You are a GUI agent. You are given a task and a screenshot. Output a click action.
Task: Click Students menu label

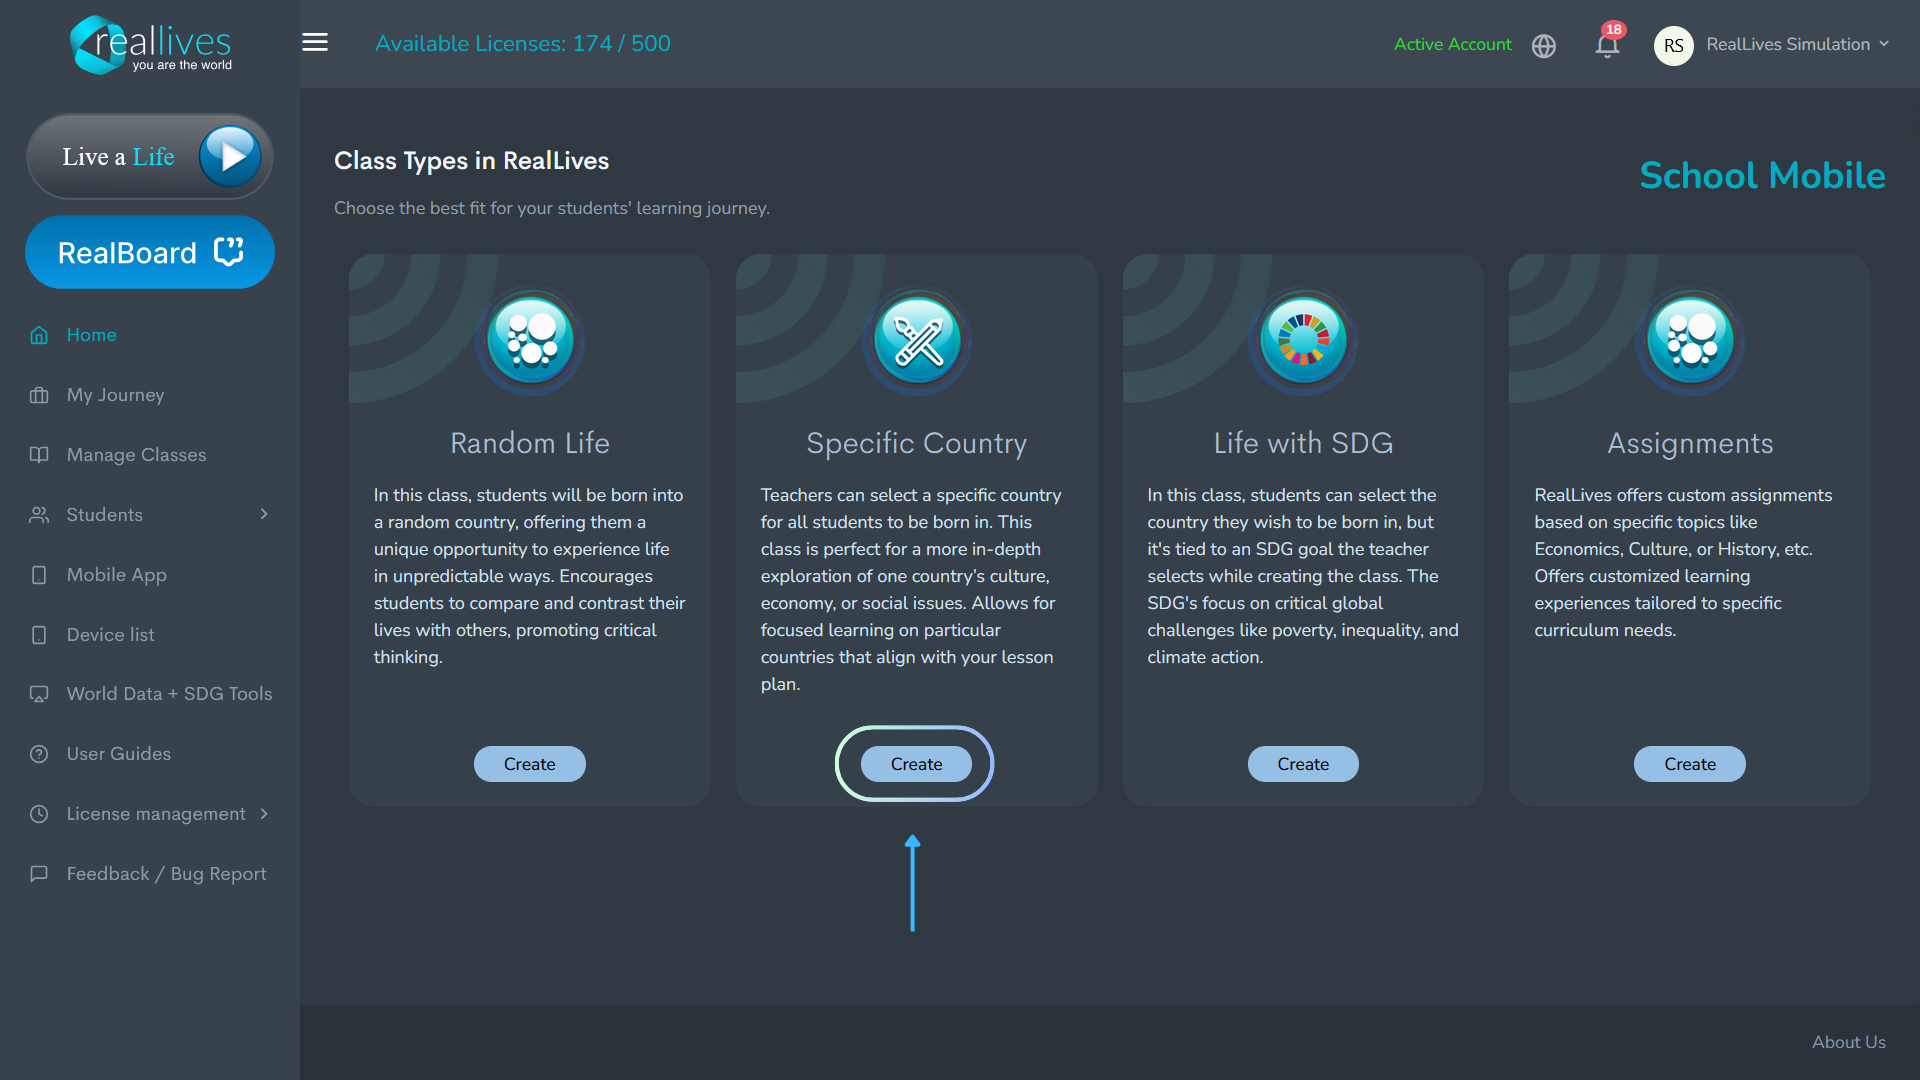105,515
